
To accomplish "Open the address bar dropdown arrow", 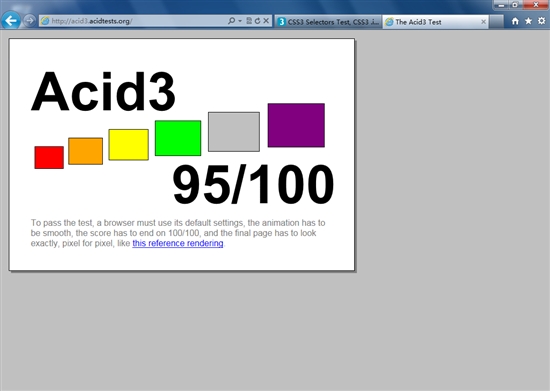I will (x=240, y=21).
